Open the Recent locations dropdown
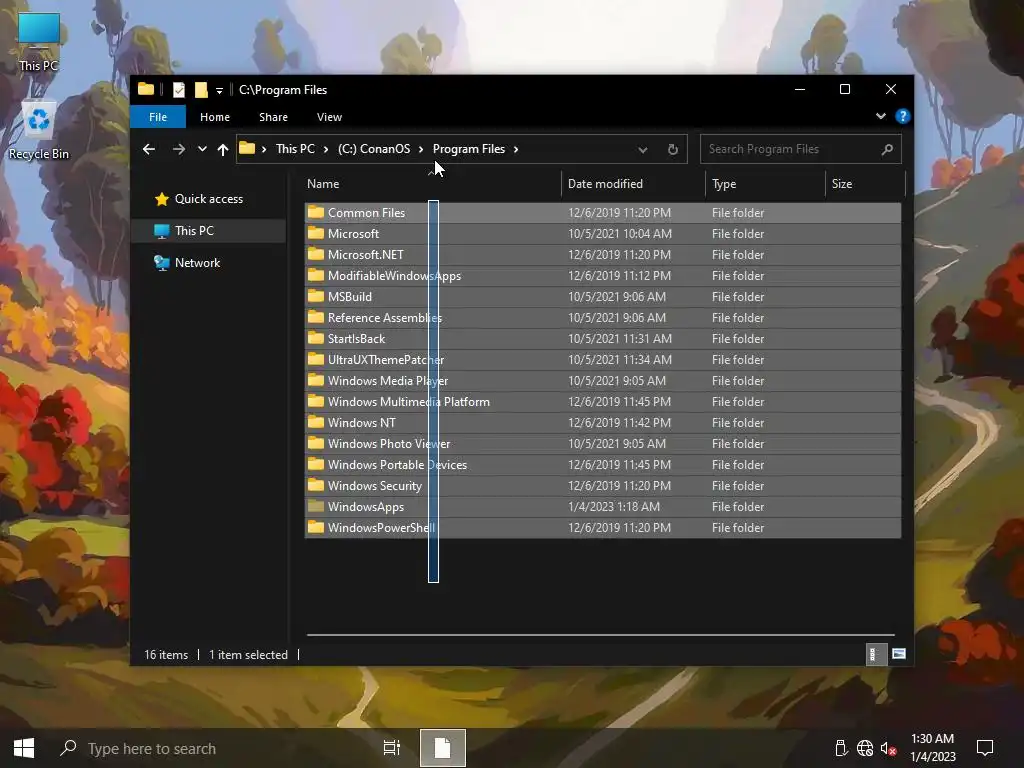 [202, 149]
